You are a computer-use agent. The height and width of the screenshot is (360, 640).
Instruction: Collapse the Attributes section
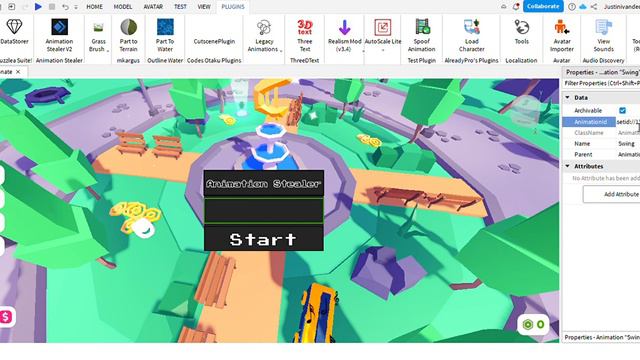(x=567, y=166)
